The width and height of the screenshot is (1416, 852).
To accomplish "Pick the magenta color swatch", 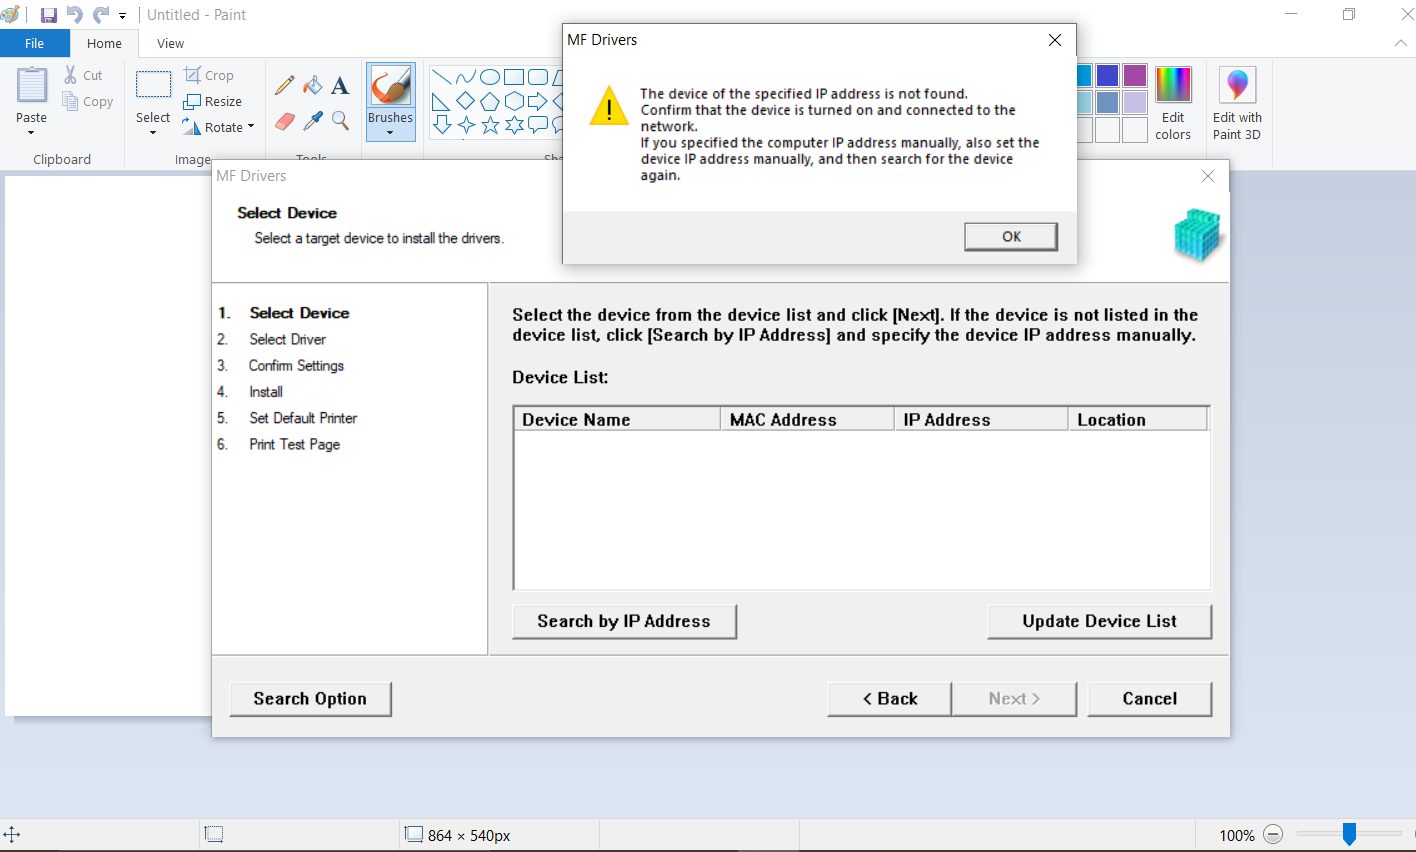I will point(1133,76).
